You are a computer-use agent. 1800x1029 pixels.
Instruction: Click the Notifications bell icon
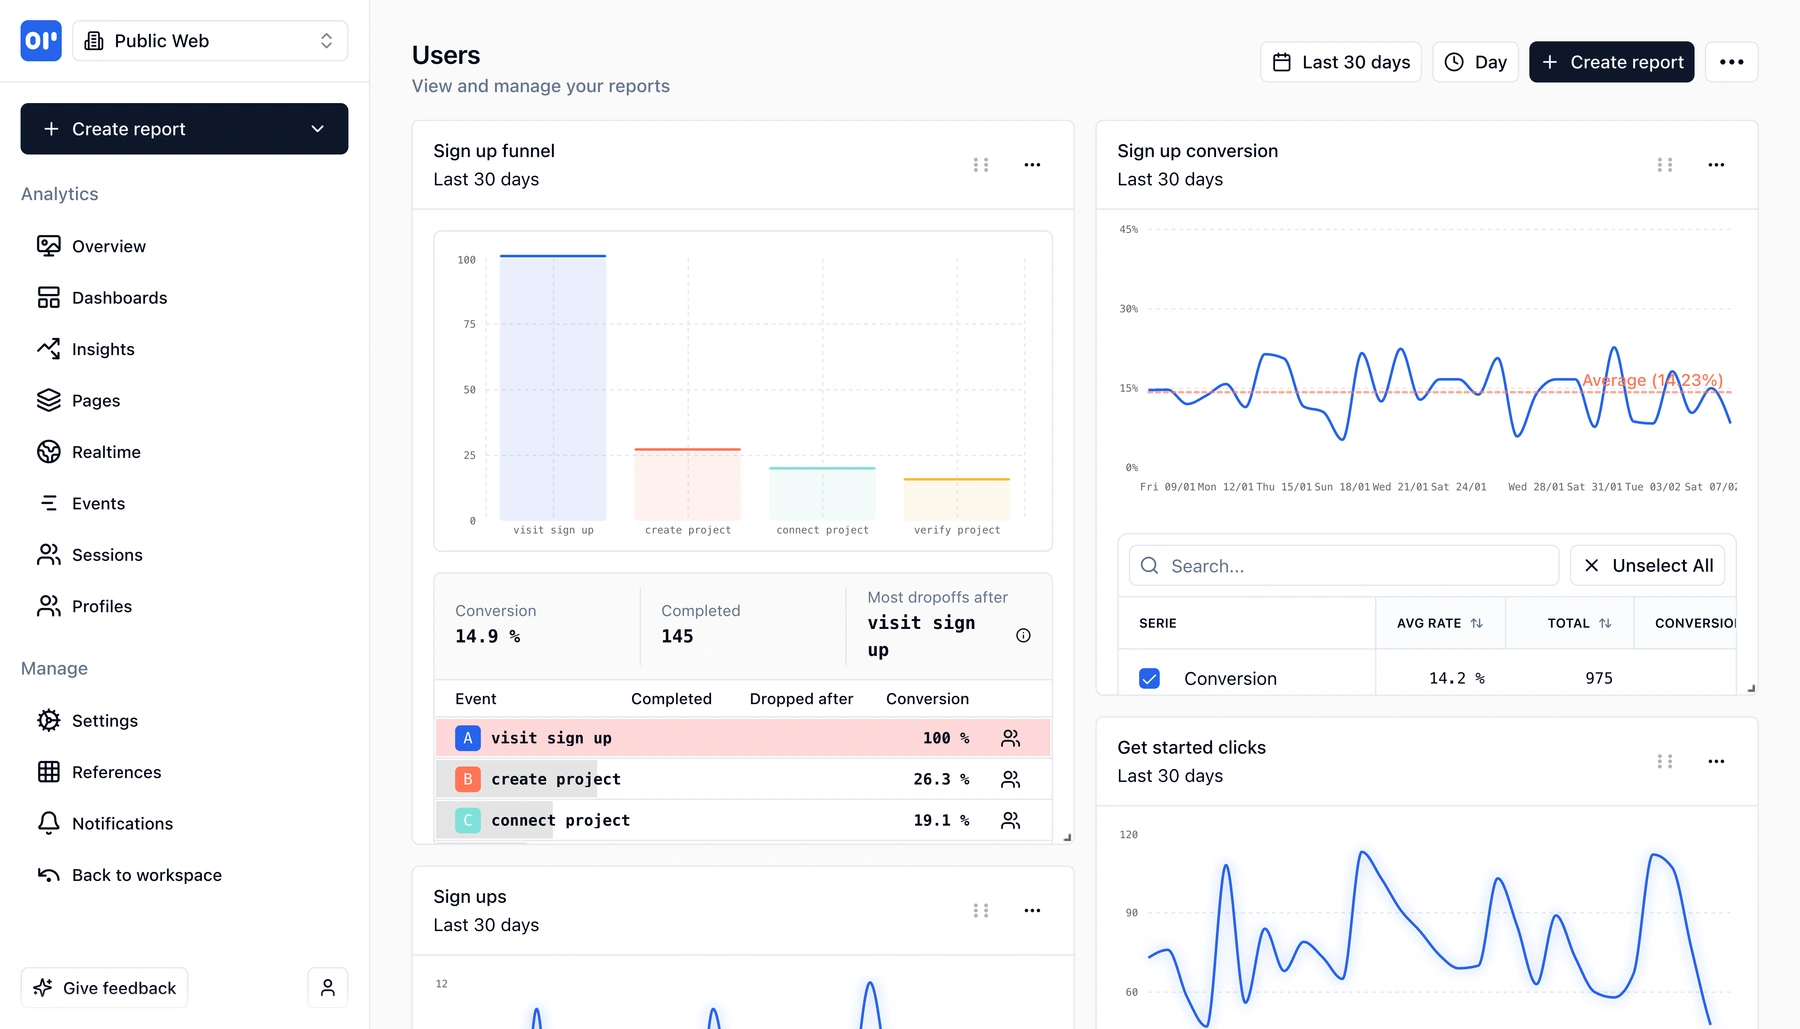49,823
